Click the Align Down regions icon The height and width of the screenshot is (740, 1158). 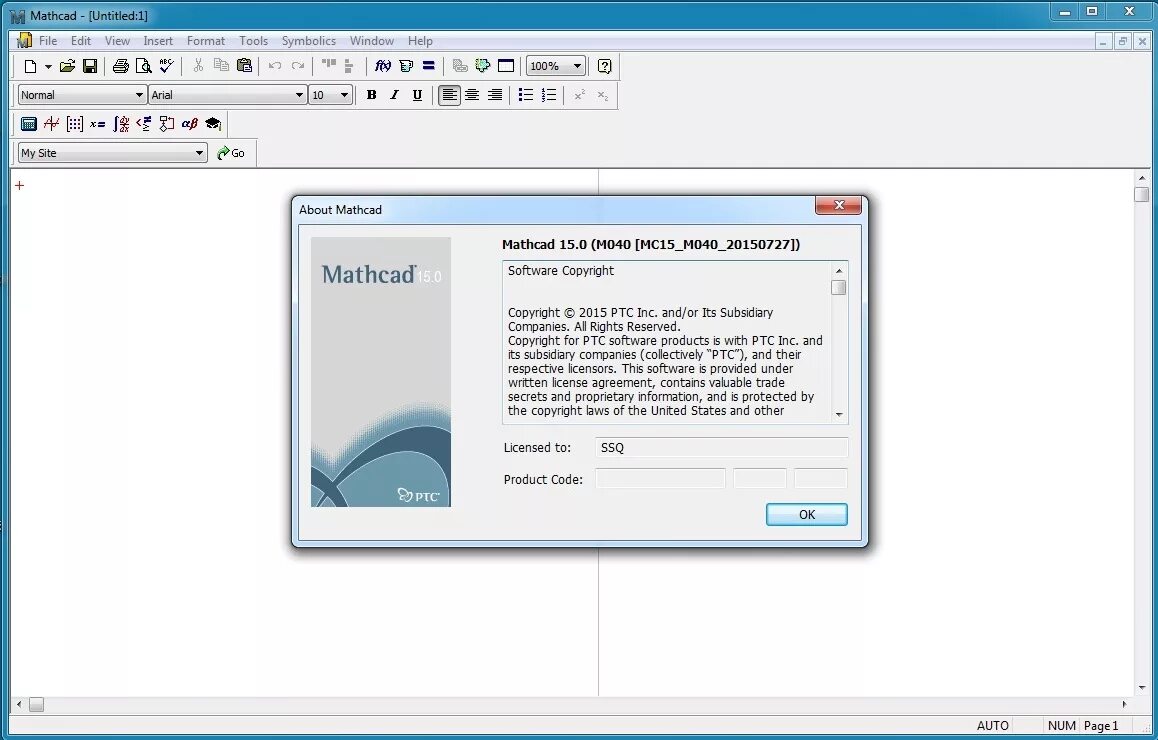349,66
